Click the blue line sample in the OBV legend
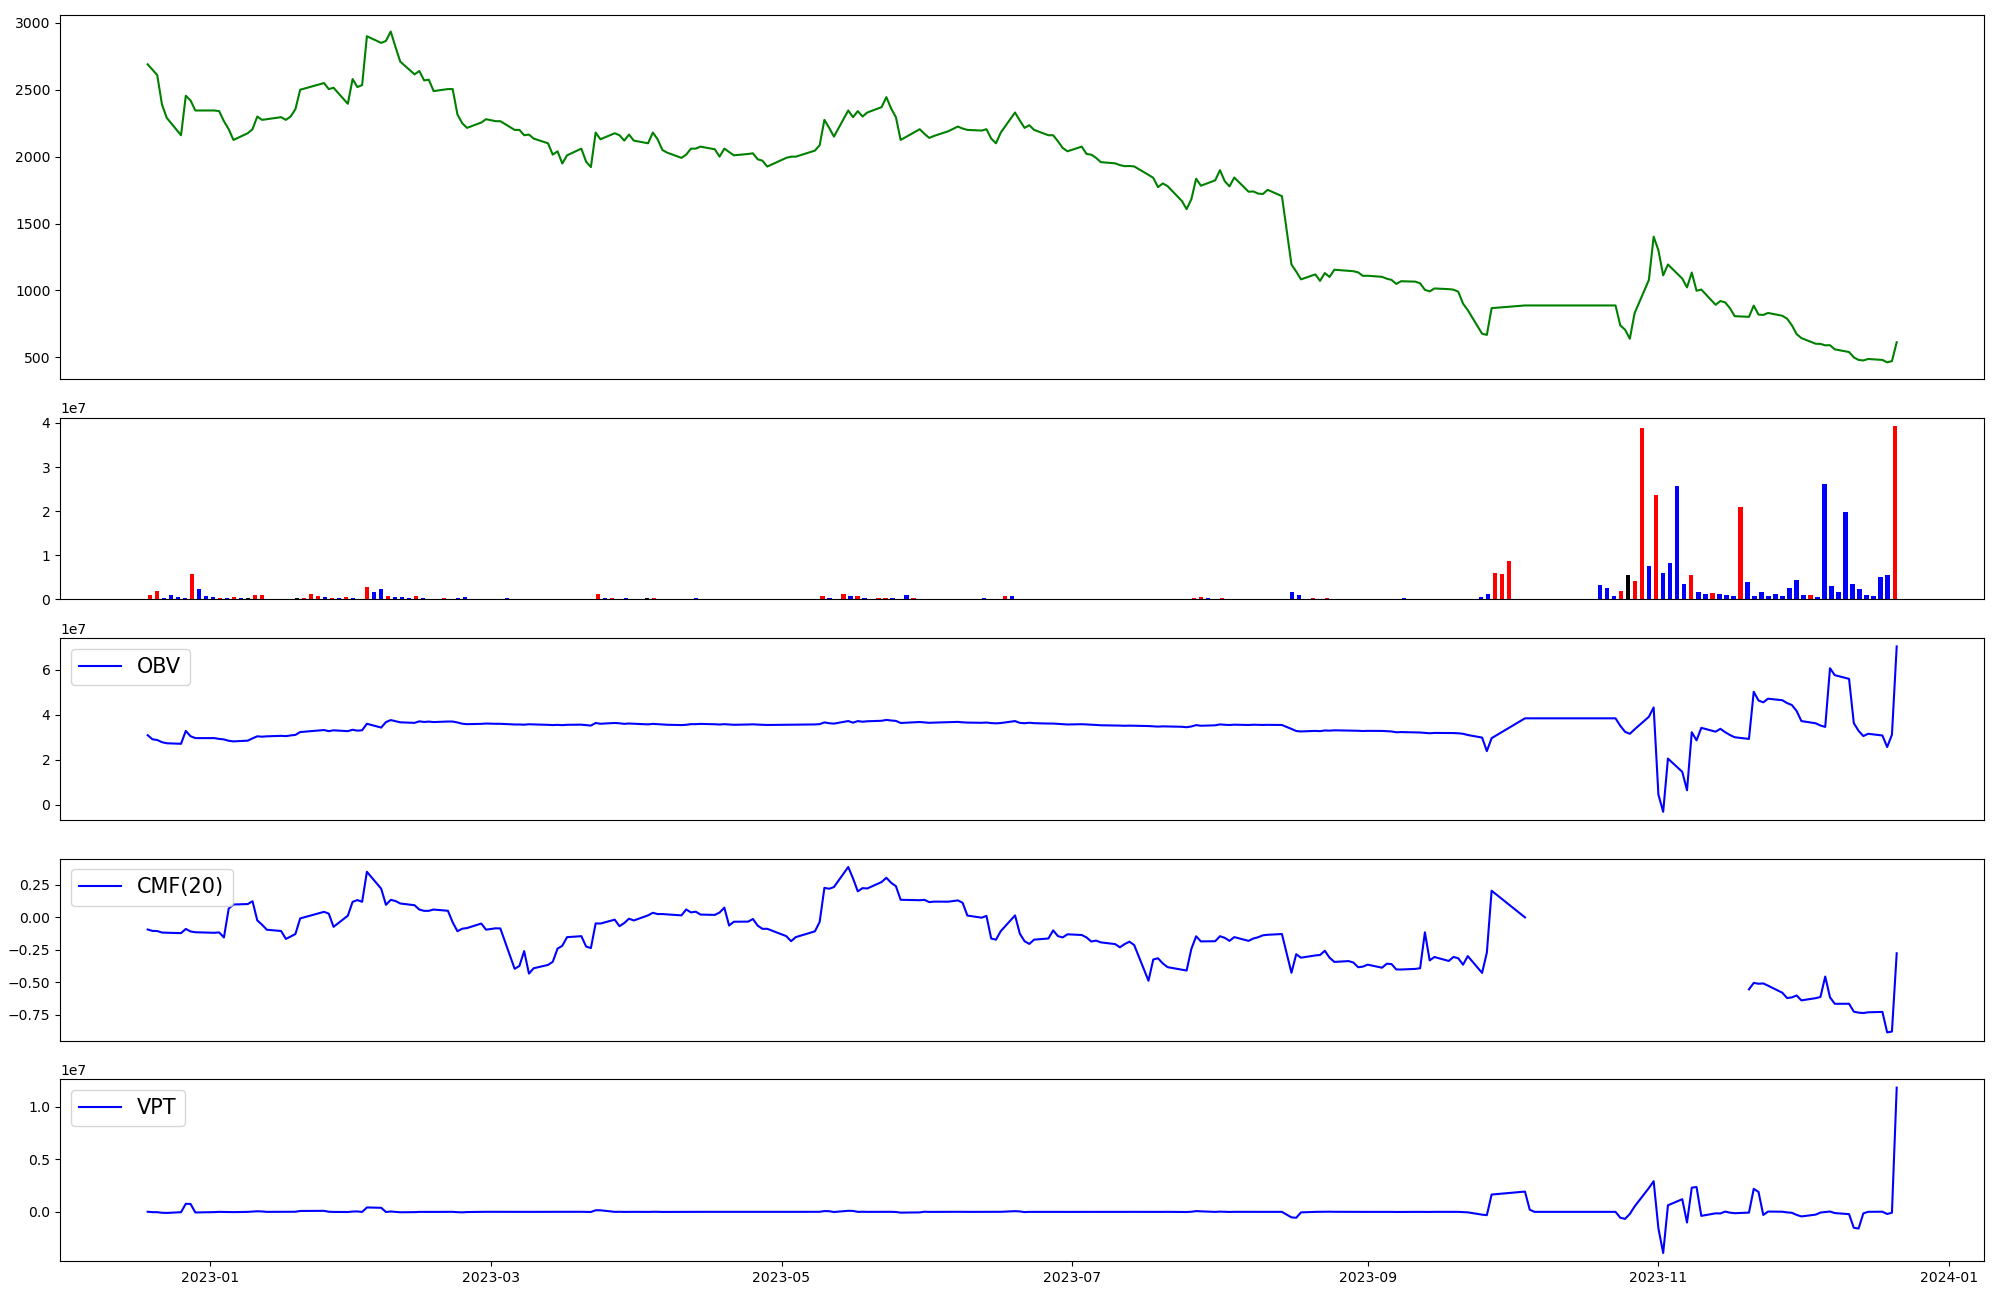This screenshot has height=1300, width=2000. click(x=100, y=666)
